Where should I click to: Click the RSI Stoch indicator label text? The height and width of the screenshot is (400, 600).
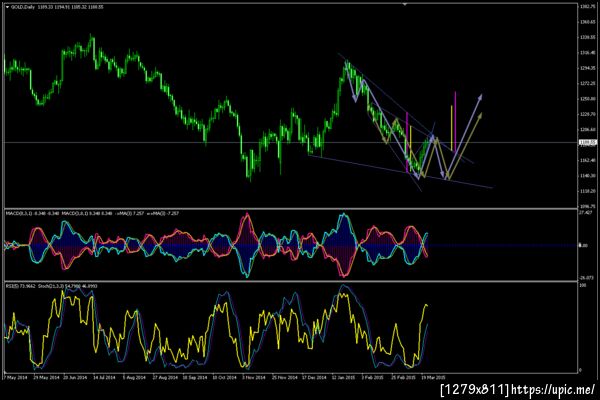coord(51,286)
